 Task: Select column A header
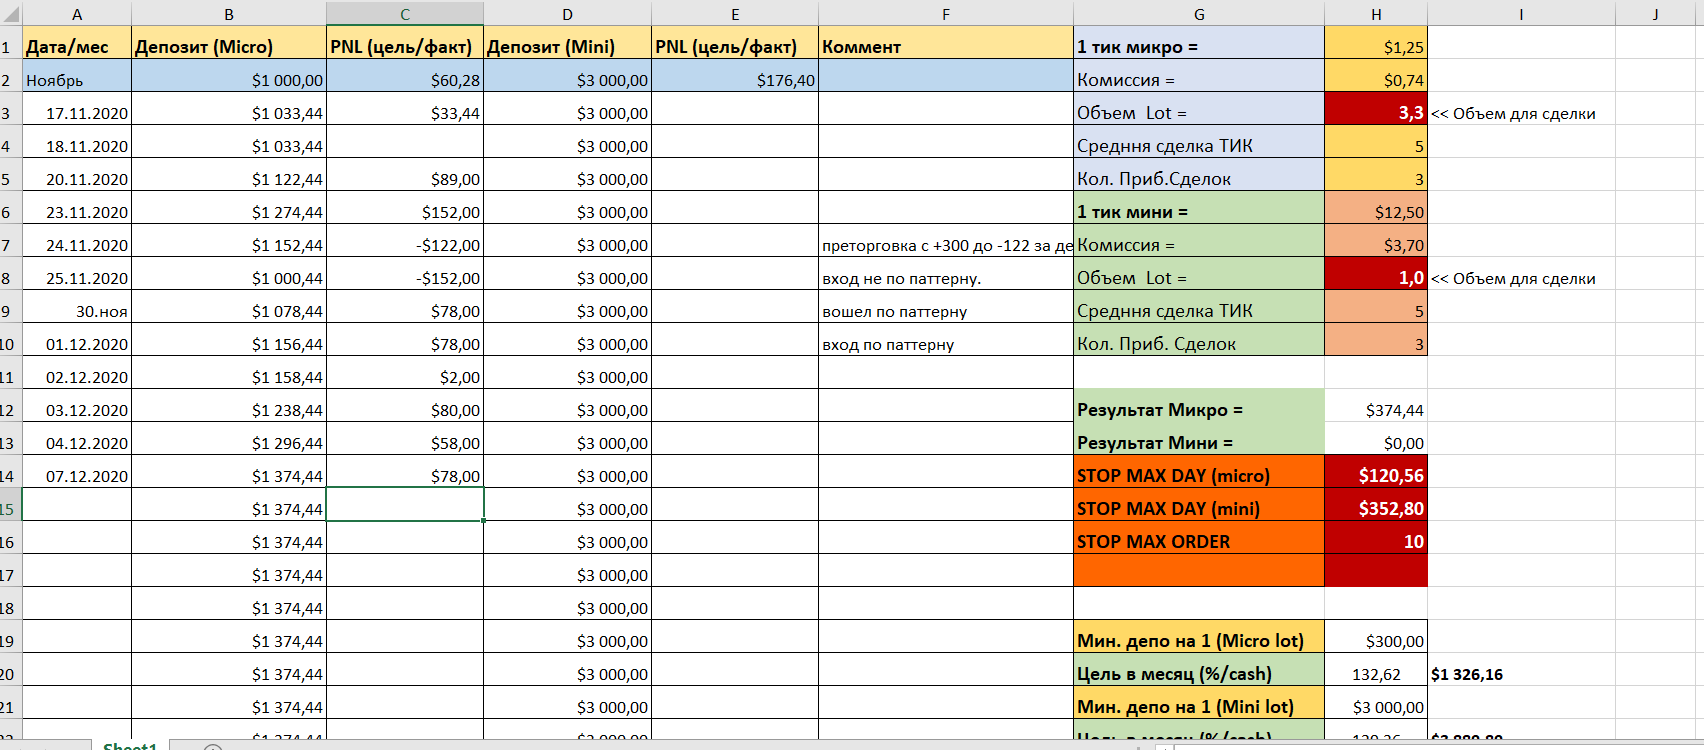coord(77,14)
